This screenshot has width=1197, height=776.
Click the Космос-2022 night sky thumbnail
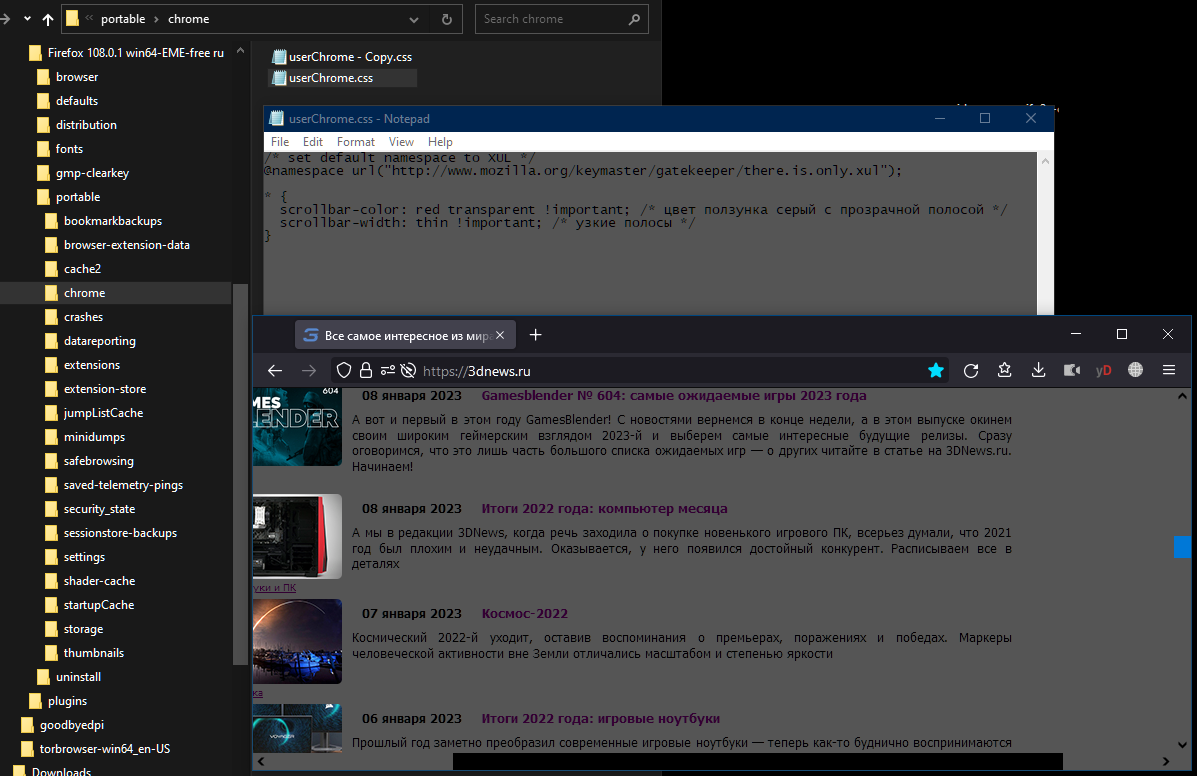298,641
